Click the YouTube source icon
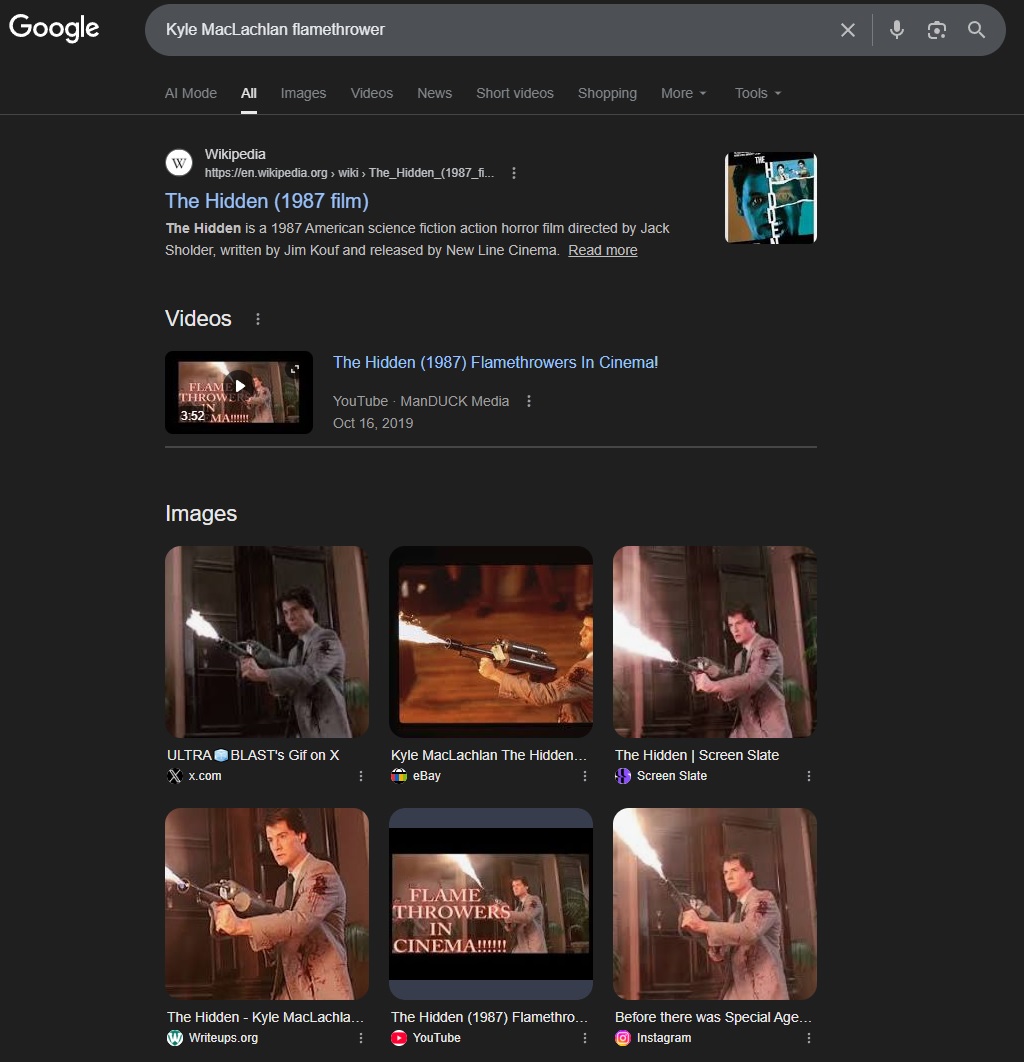This screenshot has width=1024, height=1062. [x=399, y=1038]
